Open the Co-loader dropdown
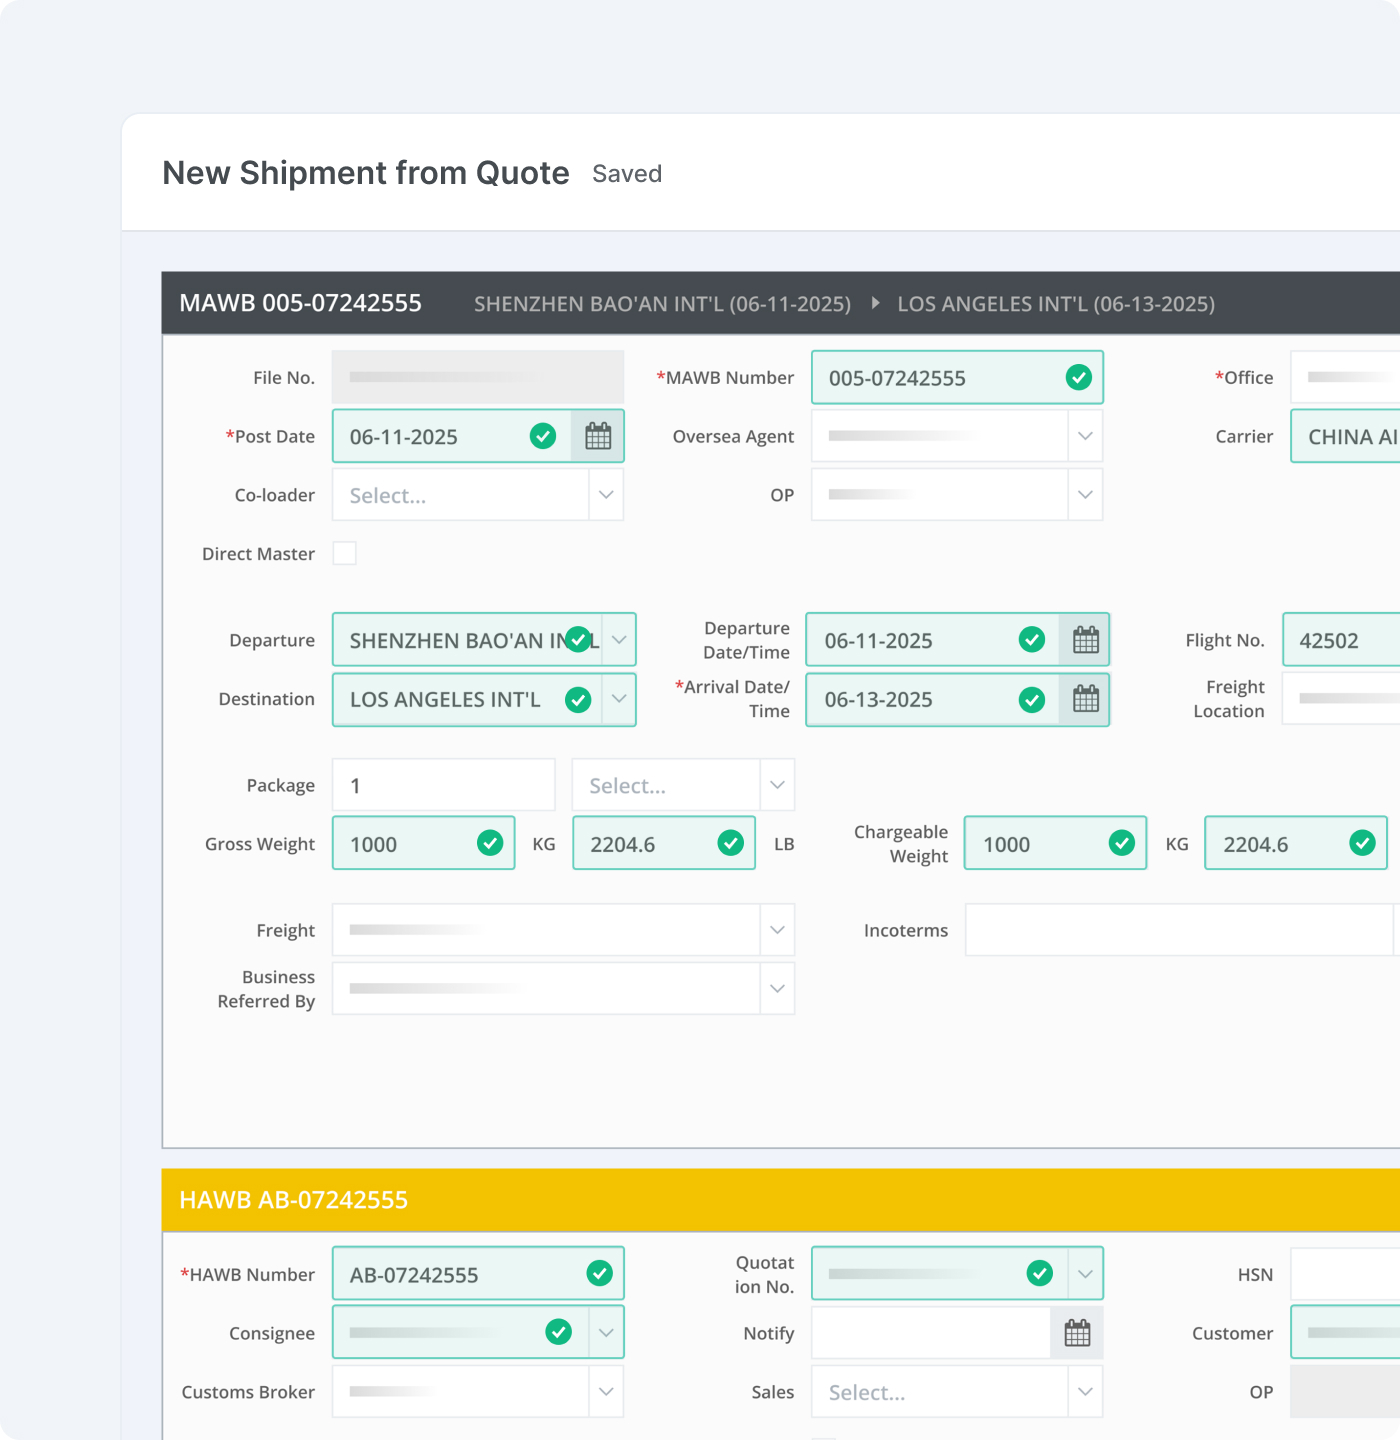1400x1440 pixels. [606, 494]
